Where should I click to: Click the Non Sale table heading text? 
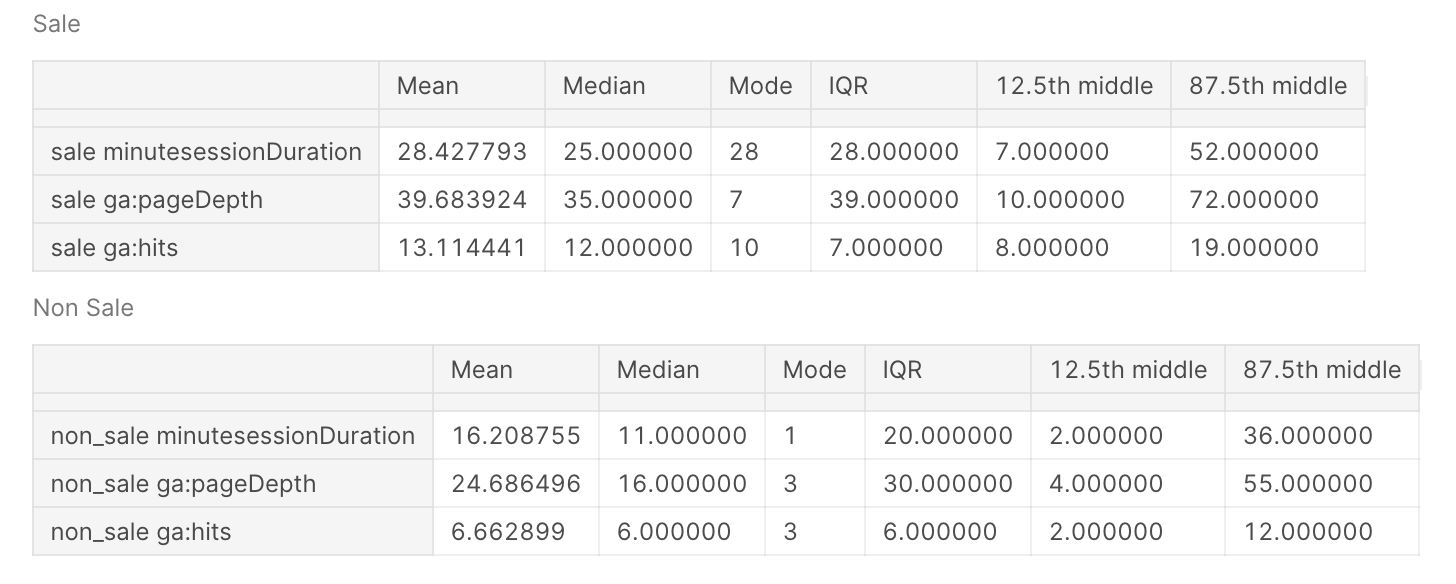[83, 308]
